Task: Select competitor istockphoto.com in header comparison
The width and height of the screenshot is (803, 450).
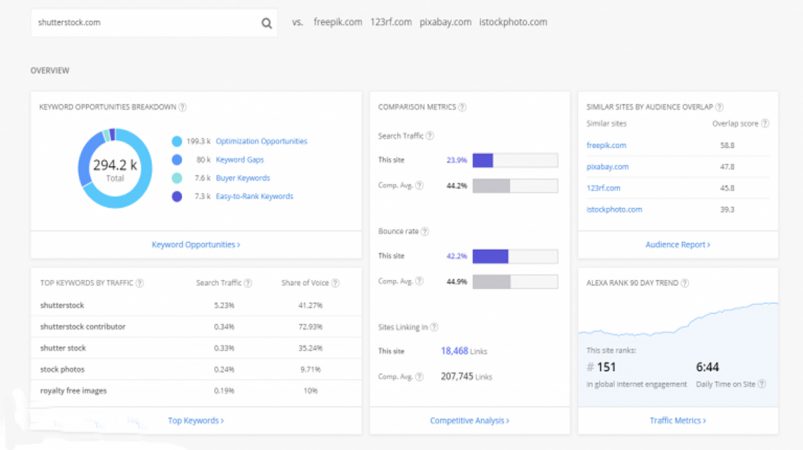Action: pyautogui.click(x=513, y=22)
